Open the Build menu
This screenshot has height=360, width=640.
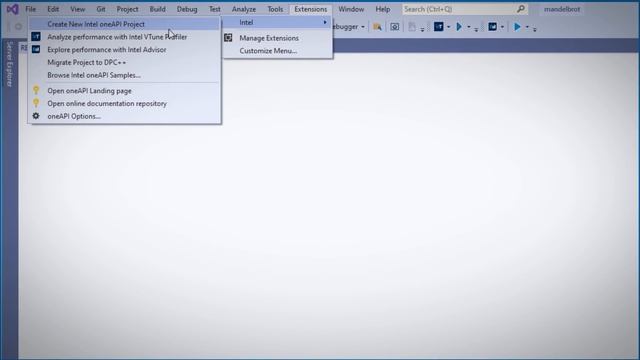[158, 9]
